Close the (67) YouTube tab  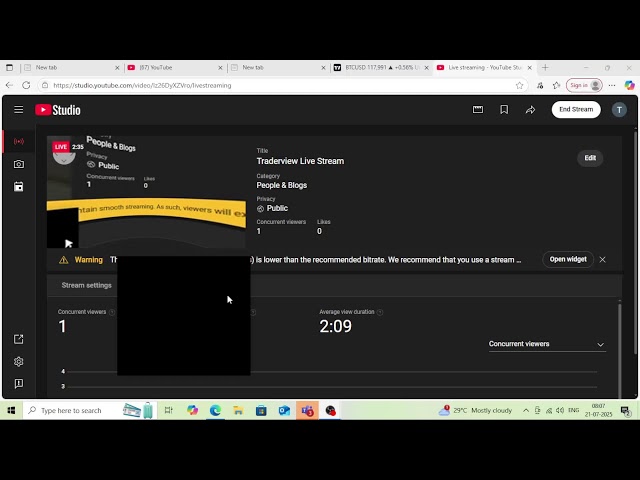[220, 68]
